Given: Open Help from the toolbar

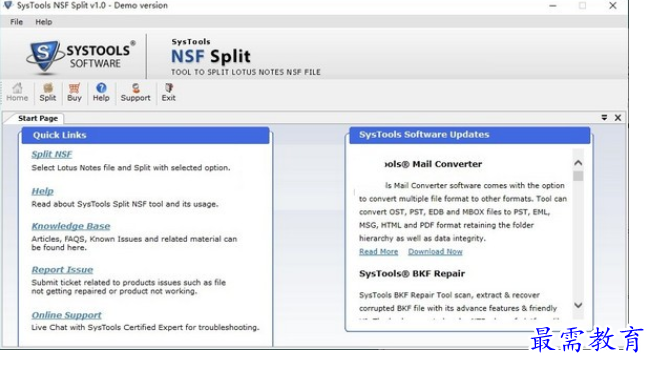Looking at the screenshot, I should coord(101,92).
